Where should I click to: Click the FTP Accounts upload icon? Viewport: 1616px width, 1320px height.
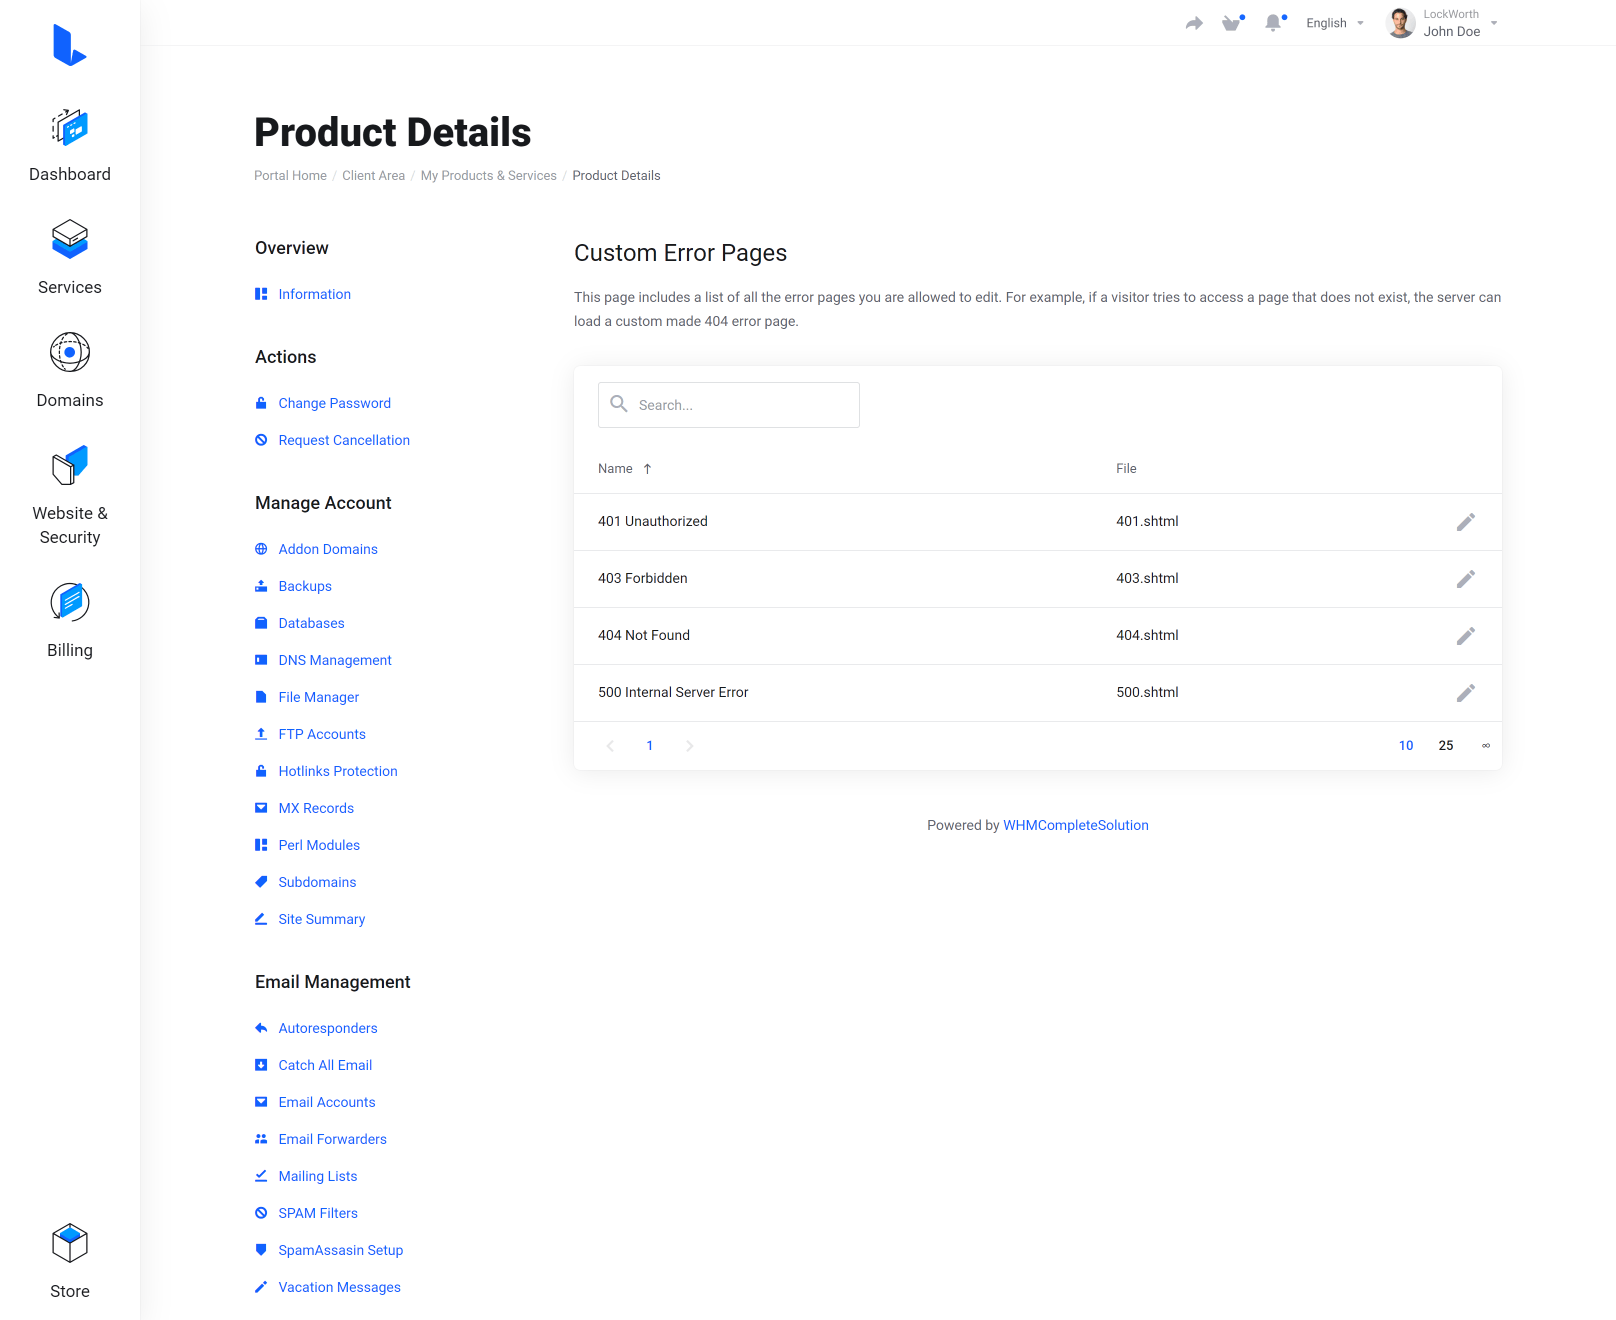[261, 734]
